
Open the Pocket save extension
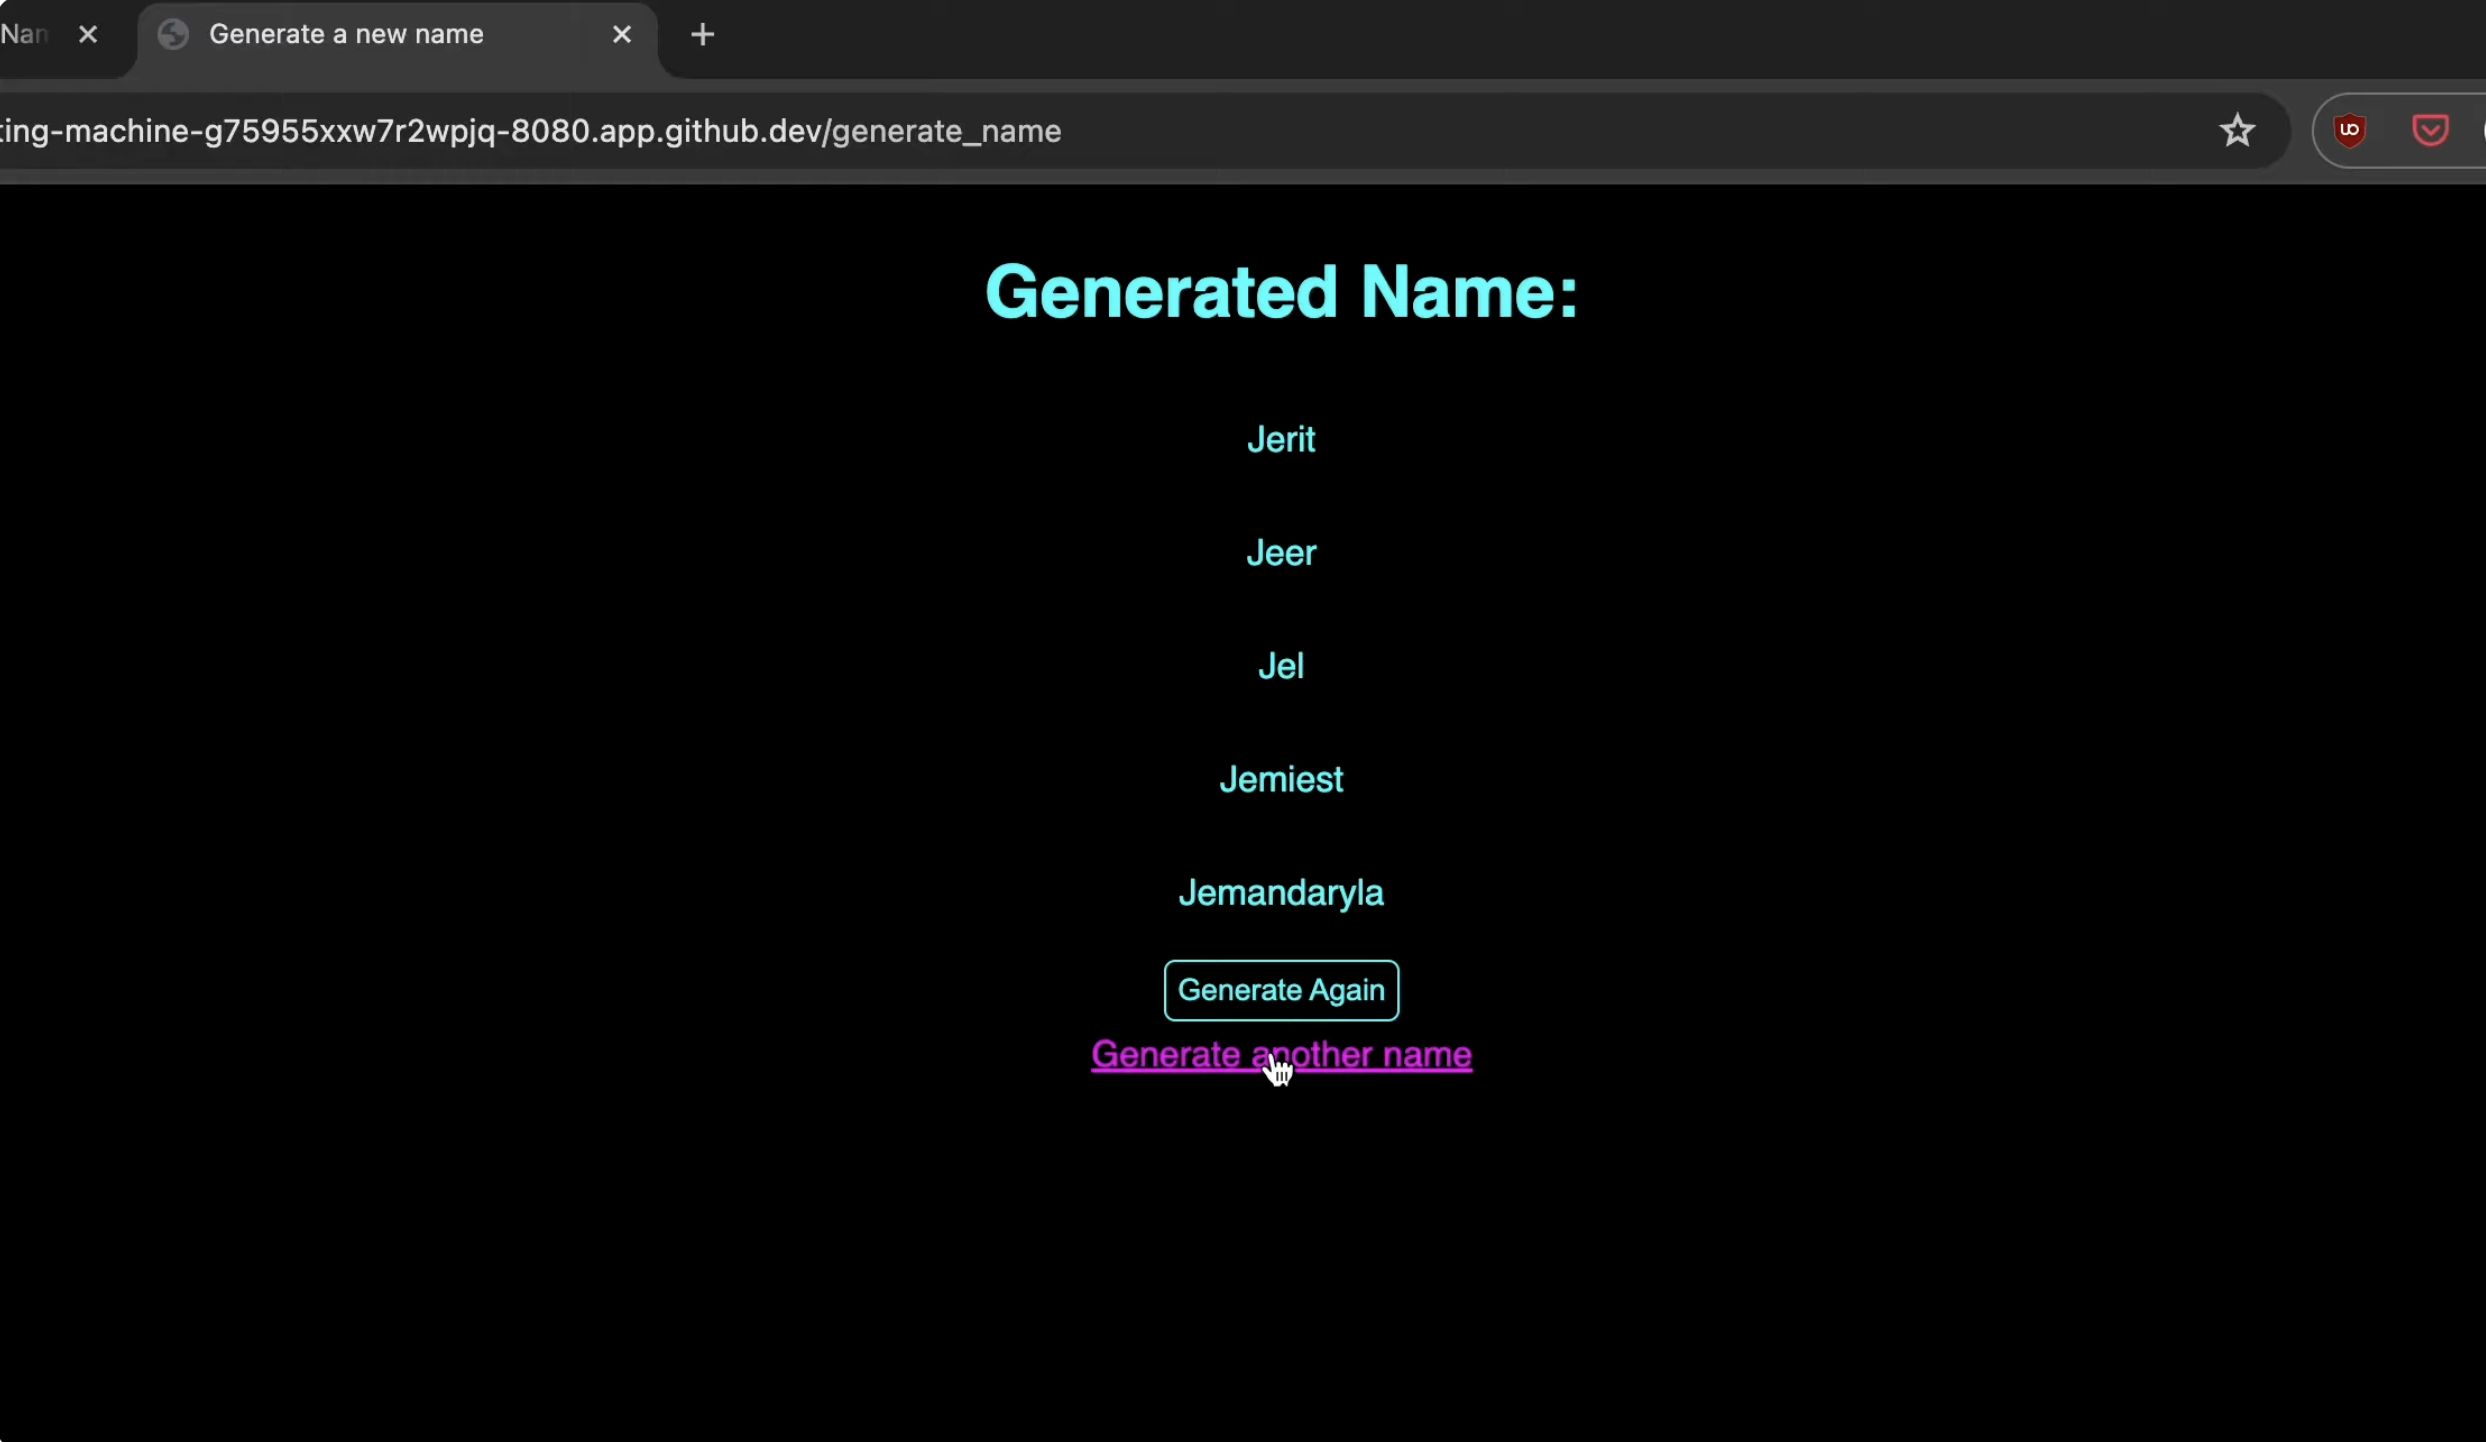2430,131
